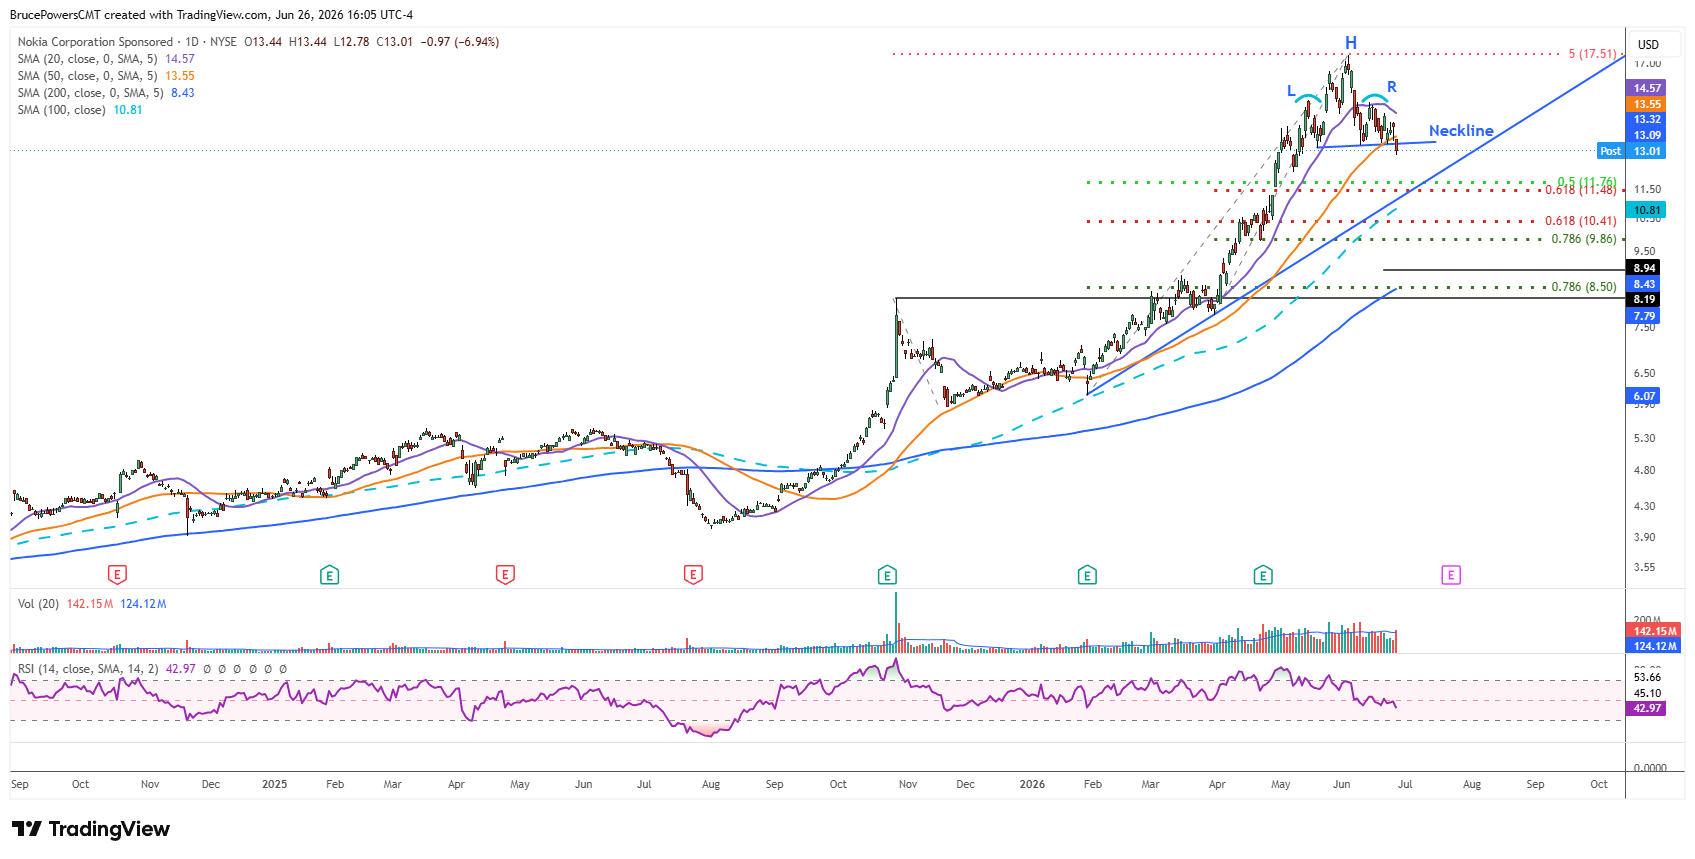1695x859 pixels.
Task: Click the blue 6.07 price axis tag
Action: pos(1645,396)
